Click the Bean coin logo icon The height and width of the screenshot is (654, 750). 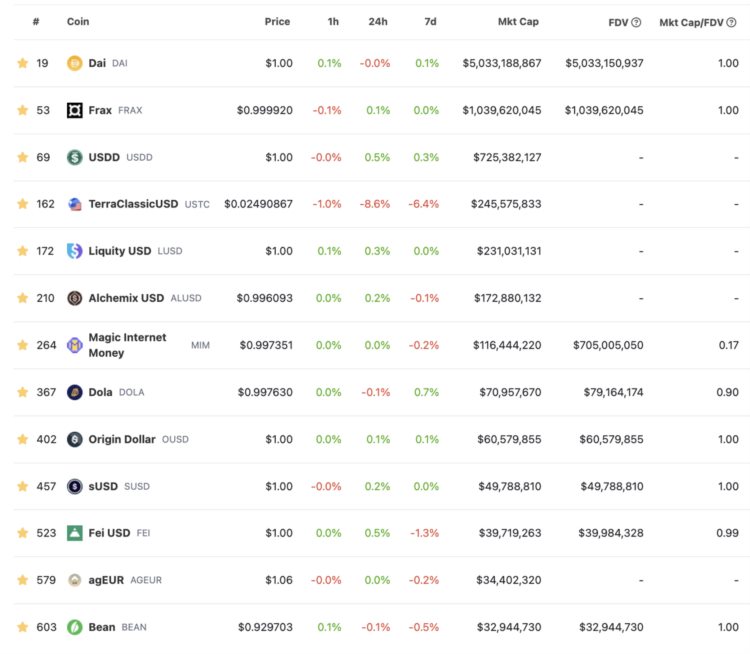point(74,627)
